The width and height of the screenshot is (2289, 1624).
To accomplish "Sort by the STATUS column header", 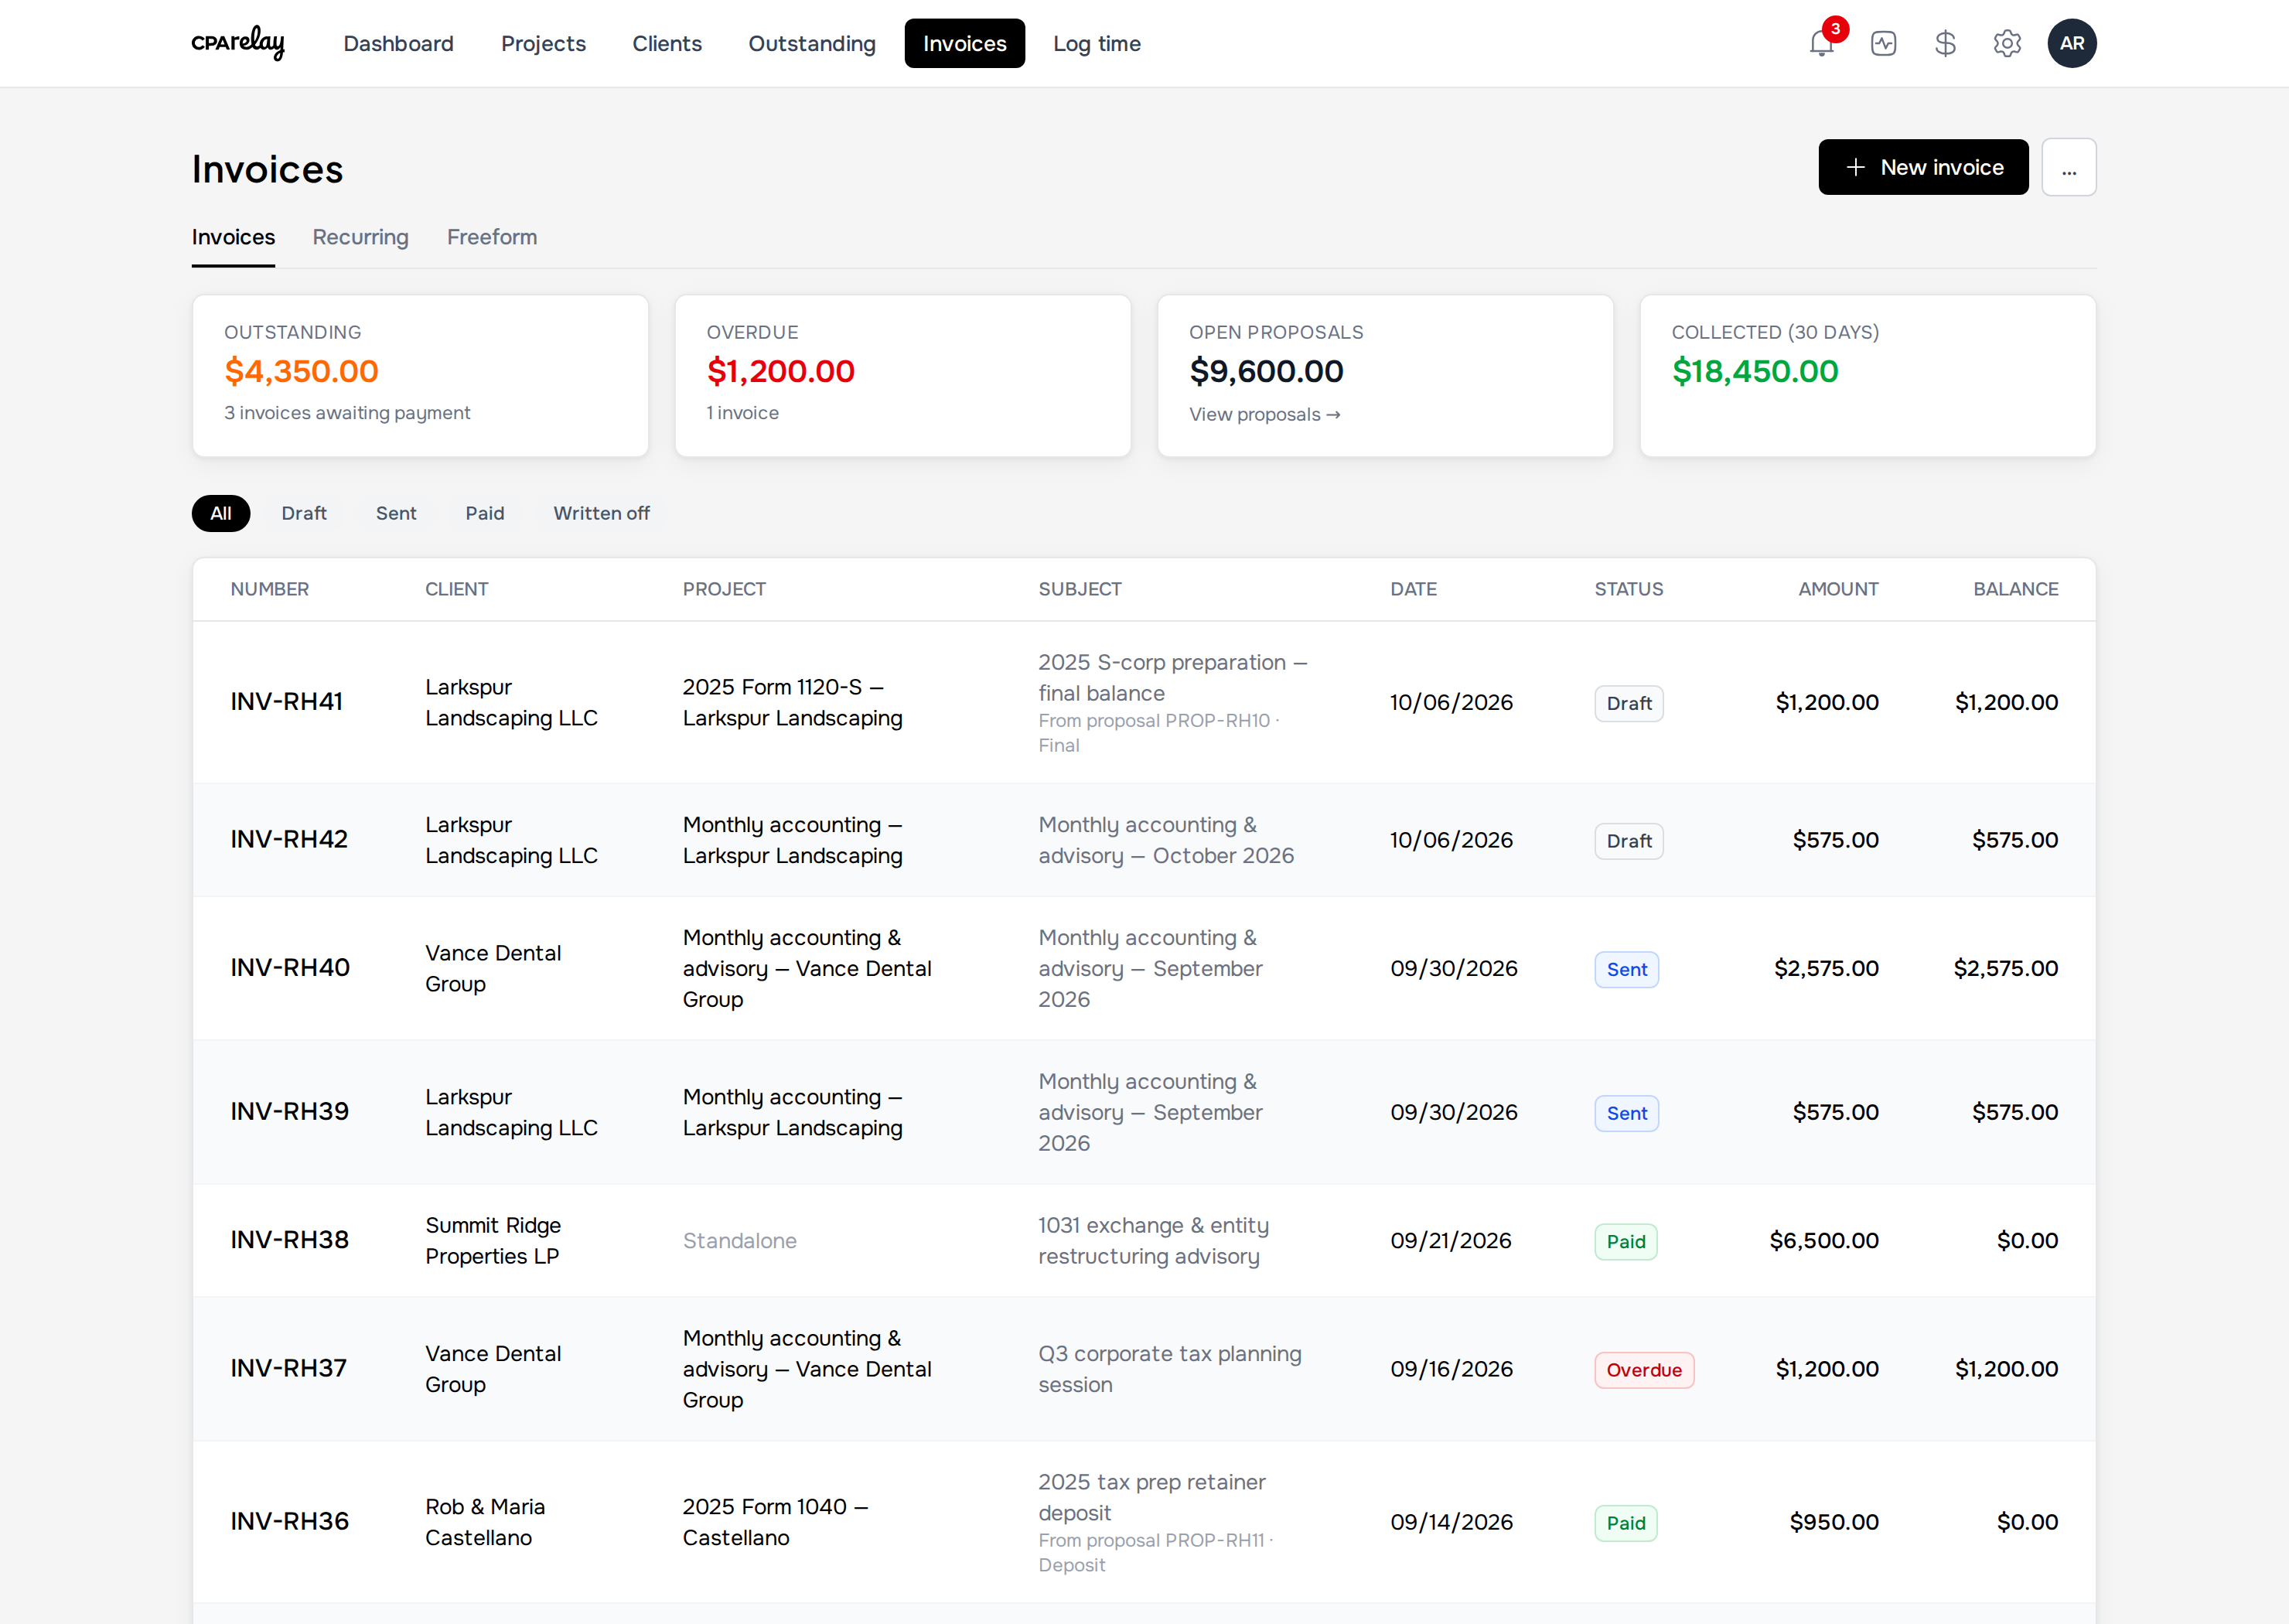I will tap(1628, 589).
